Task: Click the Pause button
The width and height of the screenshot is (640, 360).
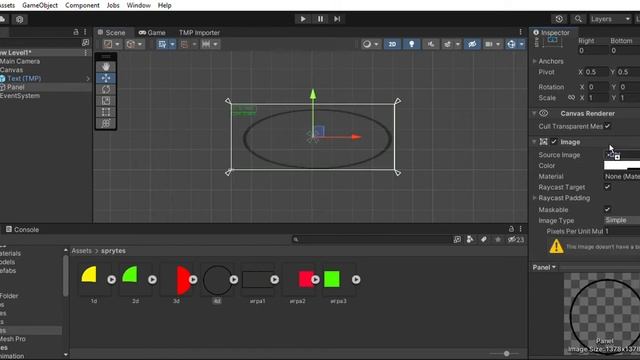Action: click(x=320, y=19)
